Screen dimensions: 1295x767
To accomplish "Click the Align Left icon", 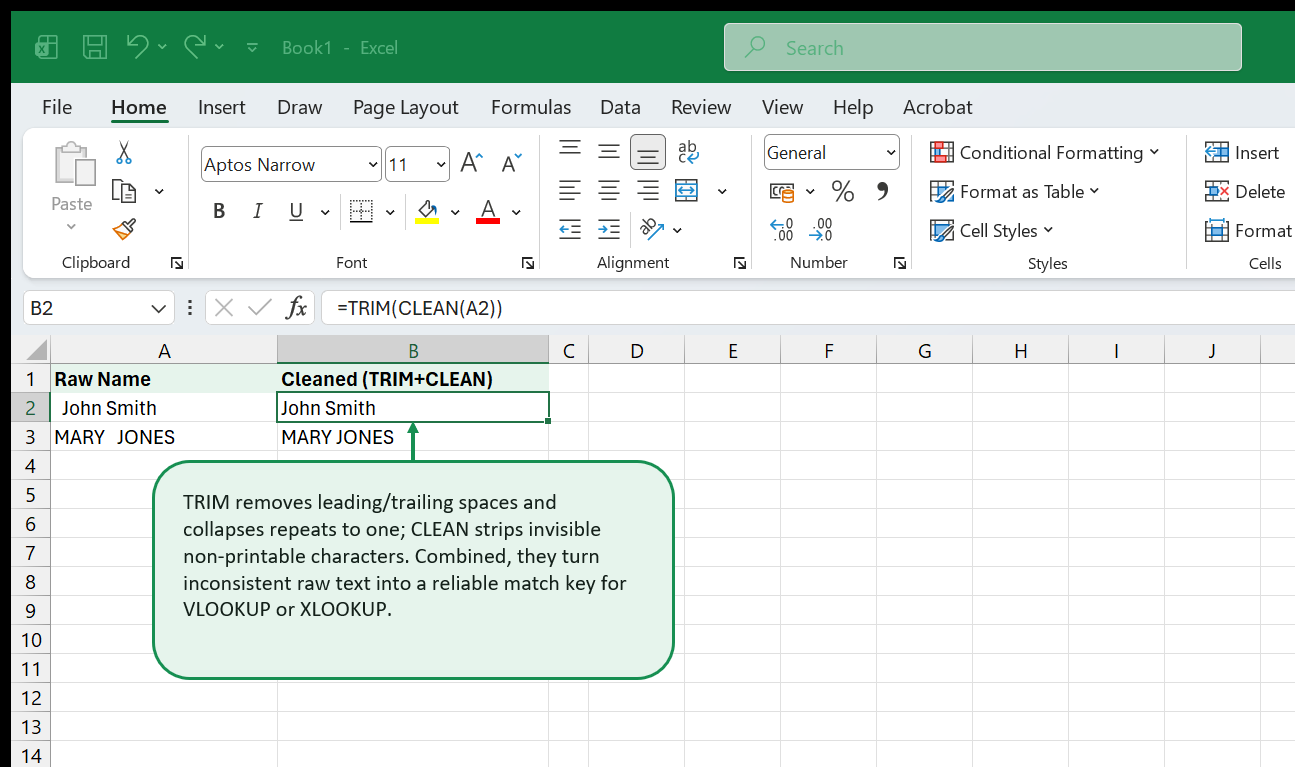I will tap(570, 190).
